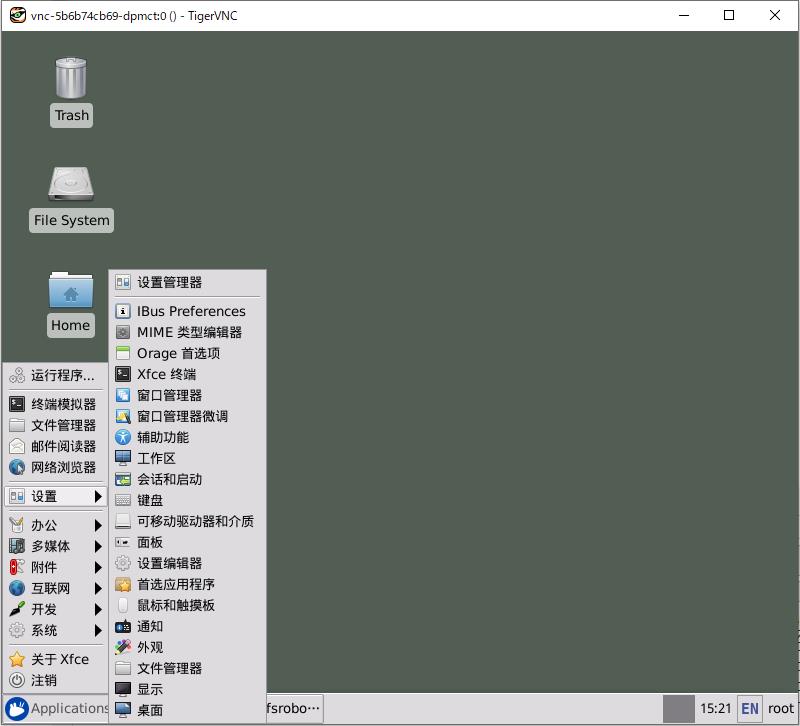Screen dimensions: 800x726
Task: Click the Xfce mouse Applications logo icon
Action: click(17, 709)
